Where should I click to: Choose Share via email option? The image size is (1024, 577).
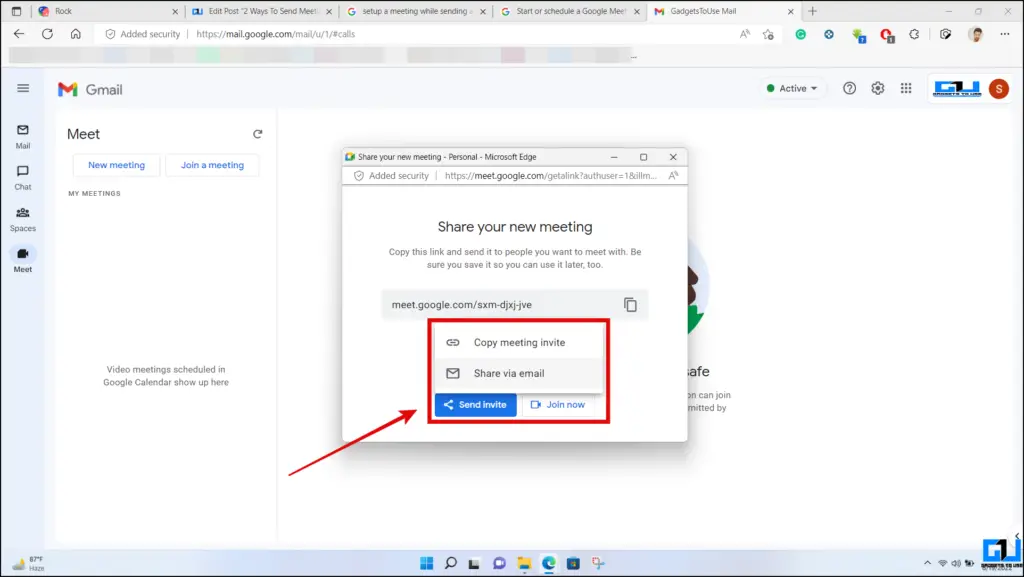[519, 373]
